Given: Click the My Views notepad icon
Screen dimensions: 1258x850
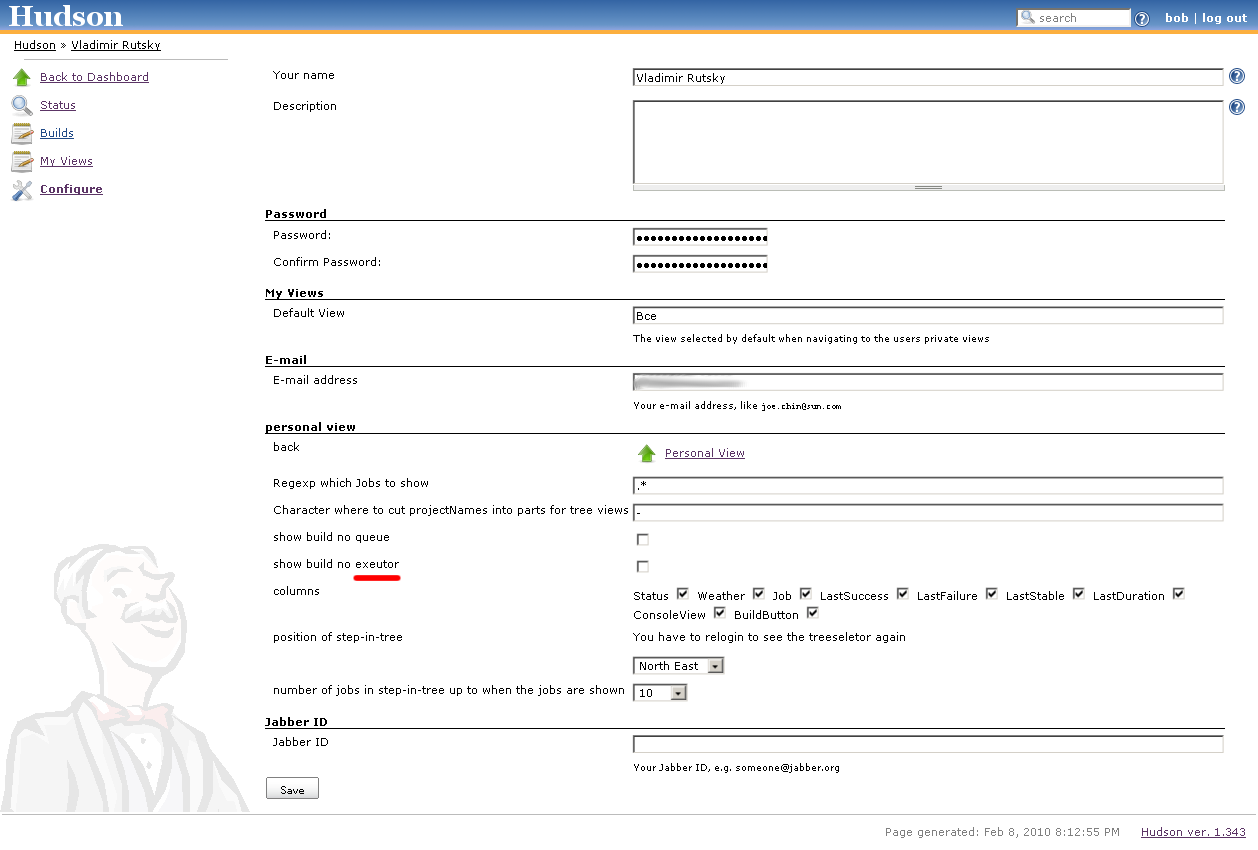Looking at the screenshot, I should click(x=22, y=162).
